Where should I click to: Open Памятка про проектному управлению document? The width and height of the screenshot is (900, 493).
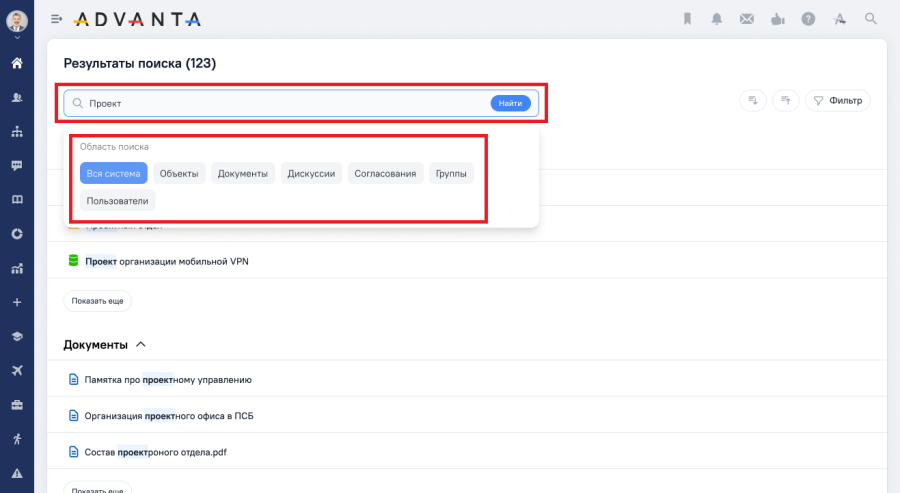[x=168, y=379]
